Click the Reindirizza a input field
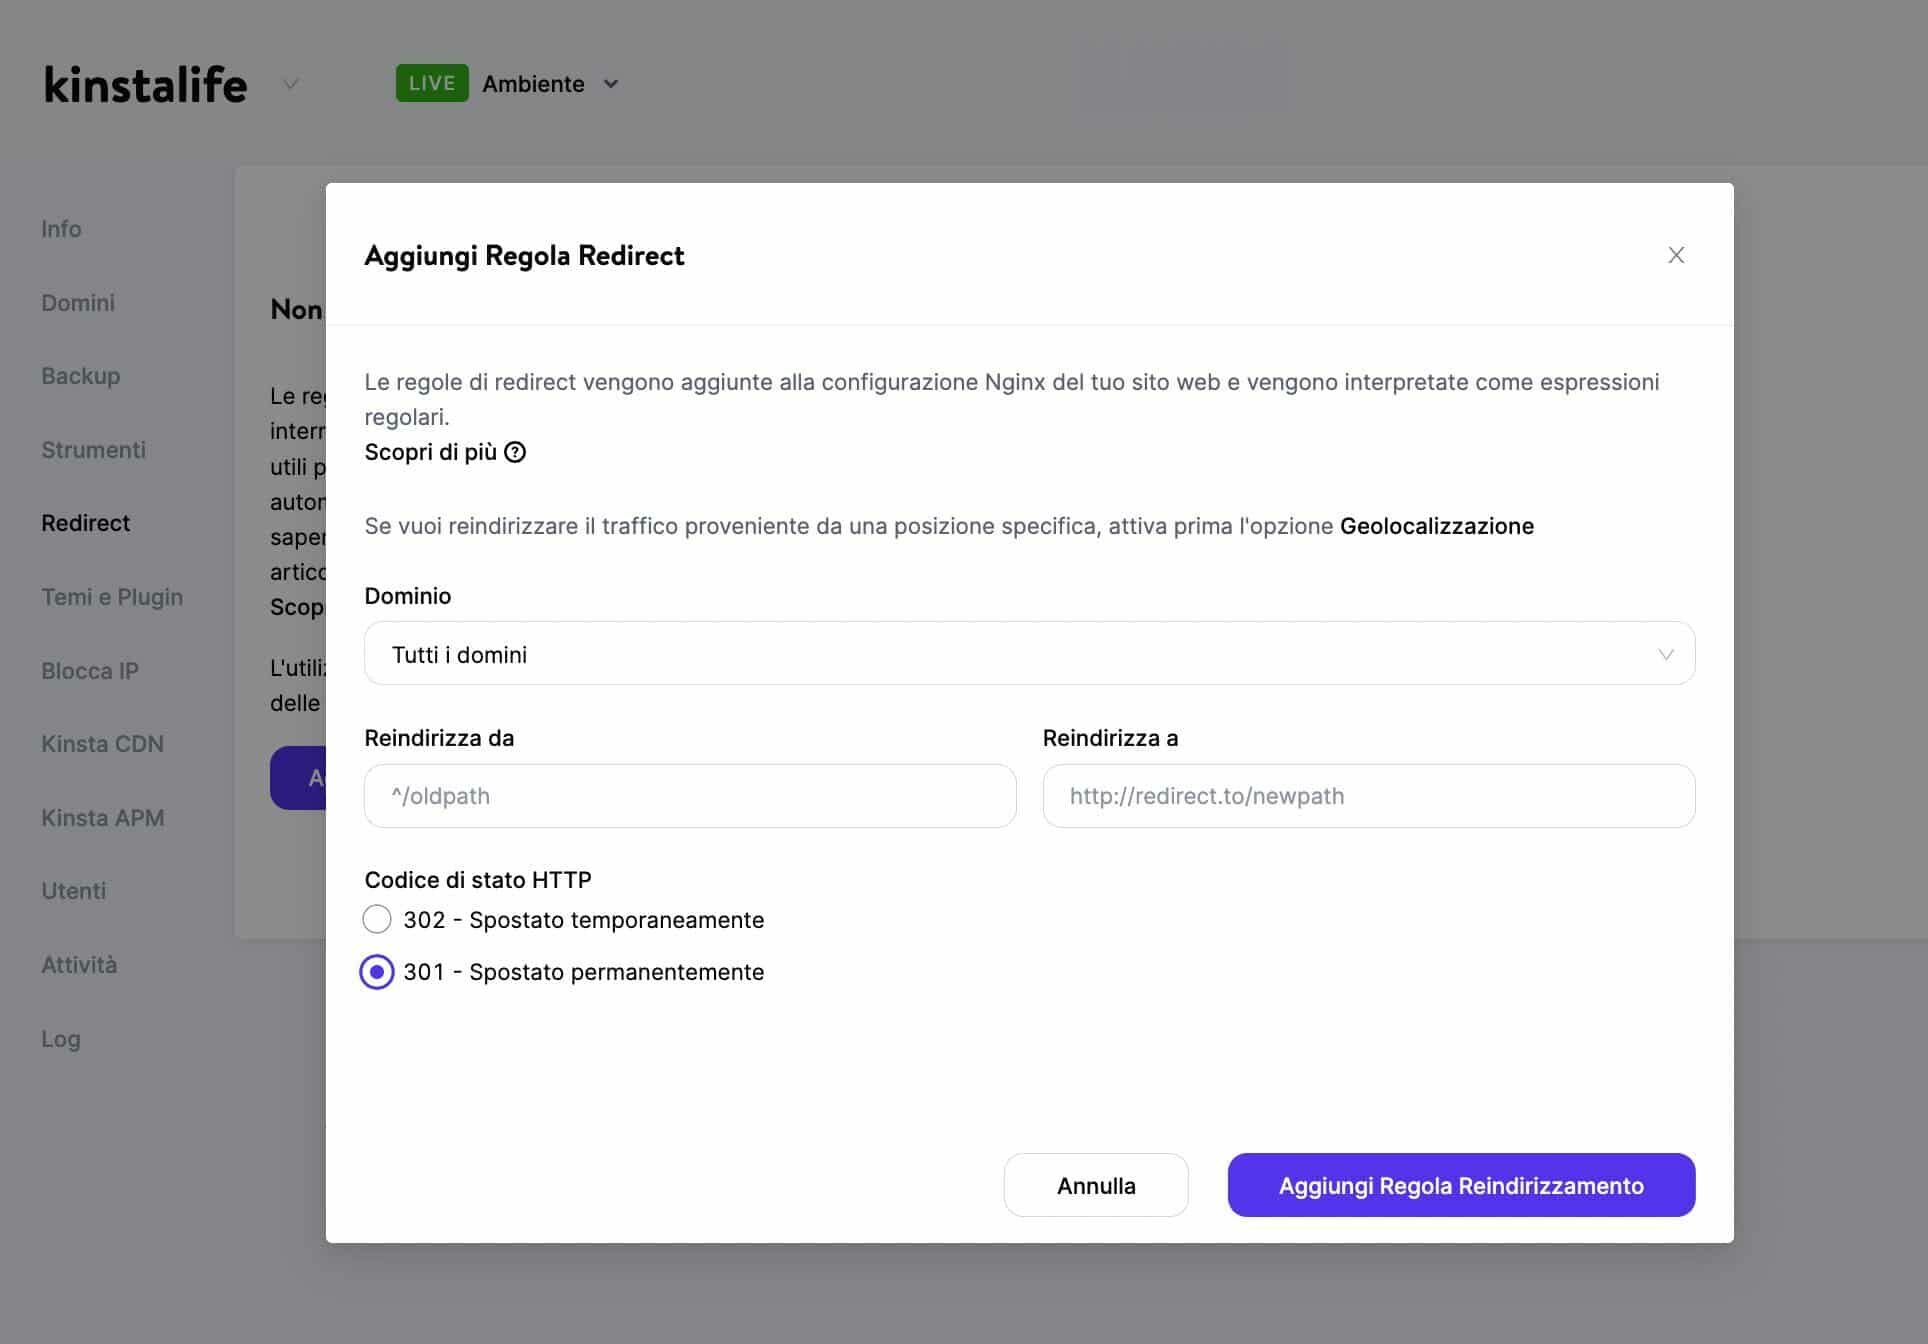The height and width of the screenshot is (1344, 1928). click(1368, 796)
